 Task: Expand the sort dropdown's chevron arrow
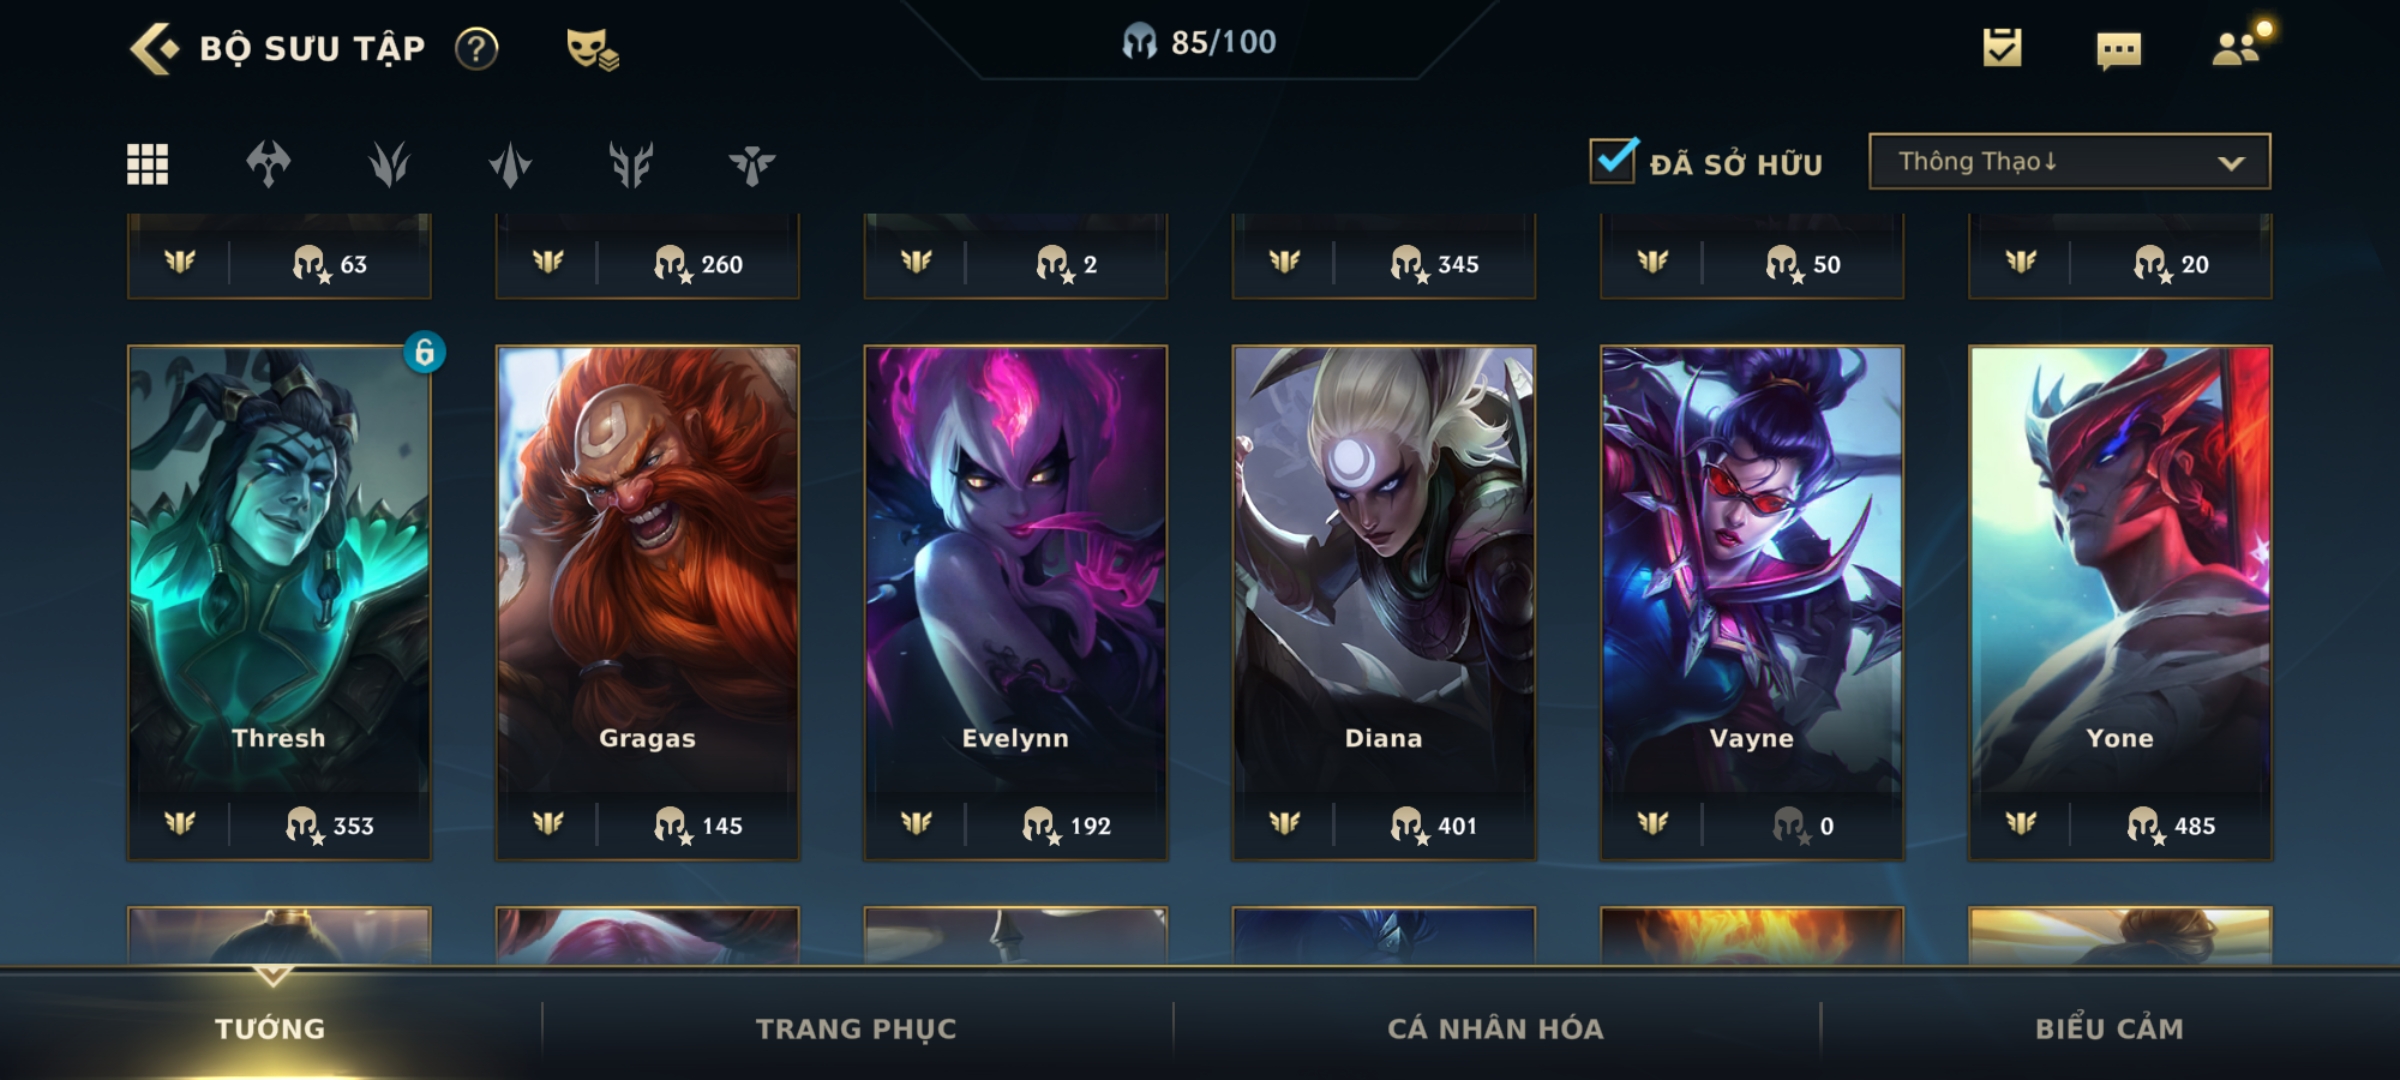(2231, 163)
